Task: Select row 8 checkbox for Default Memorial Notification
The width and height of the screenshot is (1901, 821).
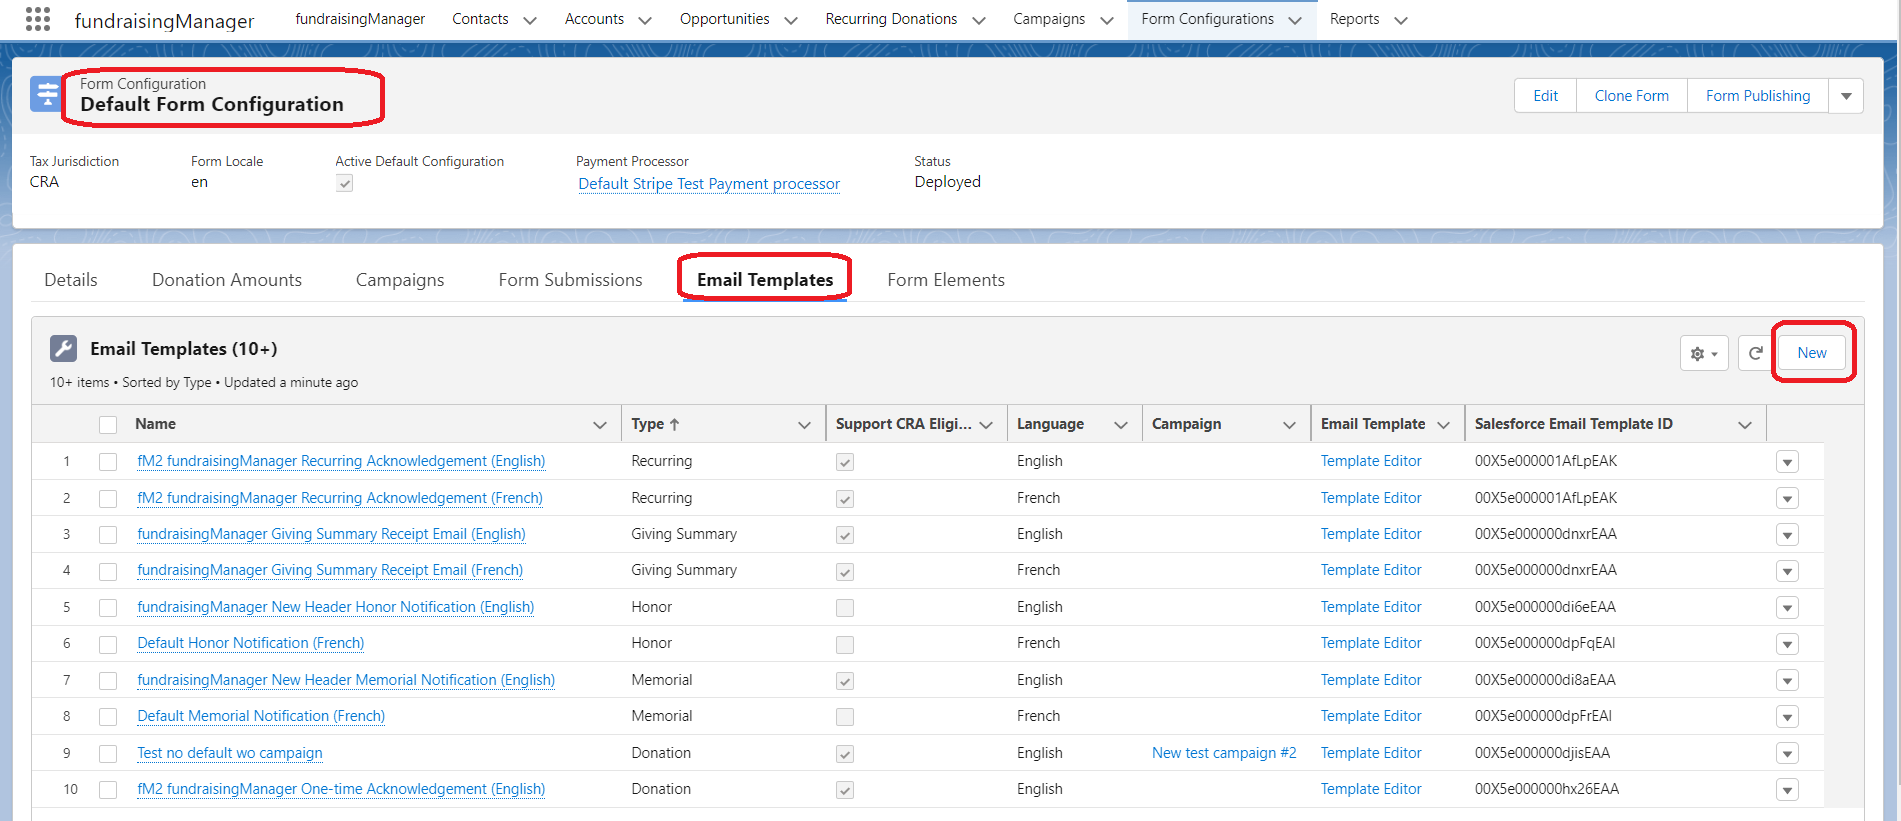Action: coord(108,717)
